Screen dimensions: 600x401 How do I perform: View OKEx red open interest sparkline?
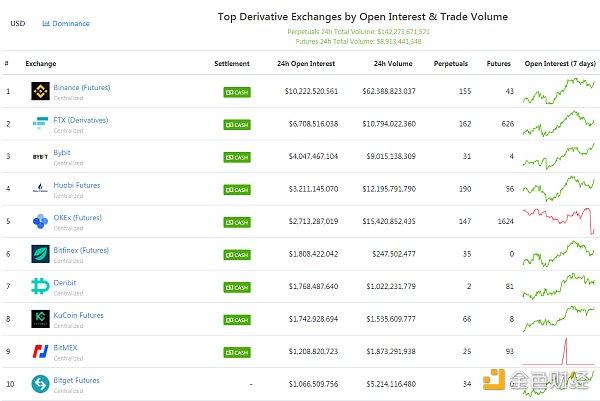coord(560,221)
